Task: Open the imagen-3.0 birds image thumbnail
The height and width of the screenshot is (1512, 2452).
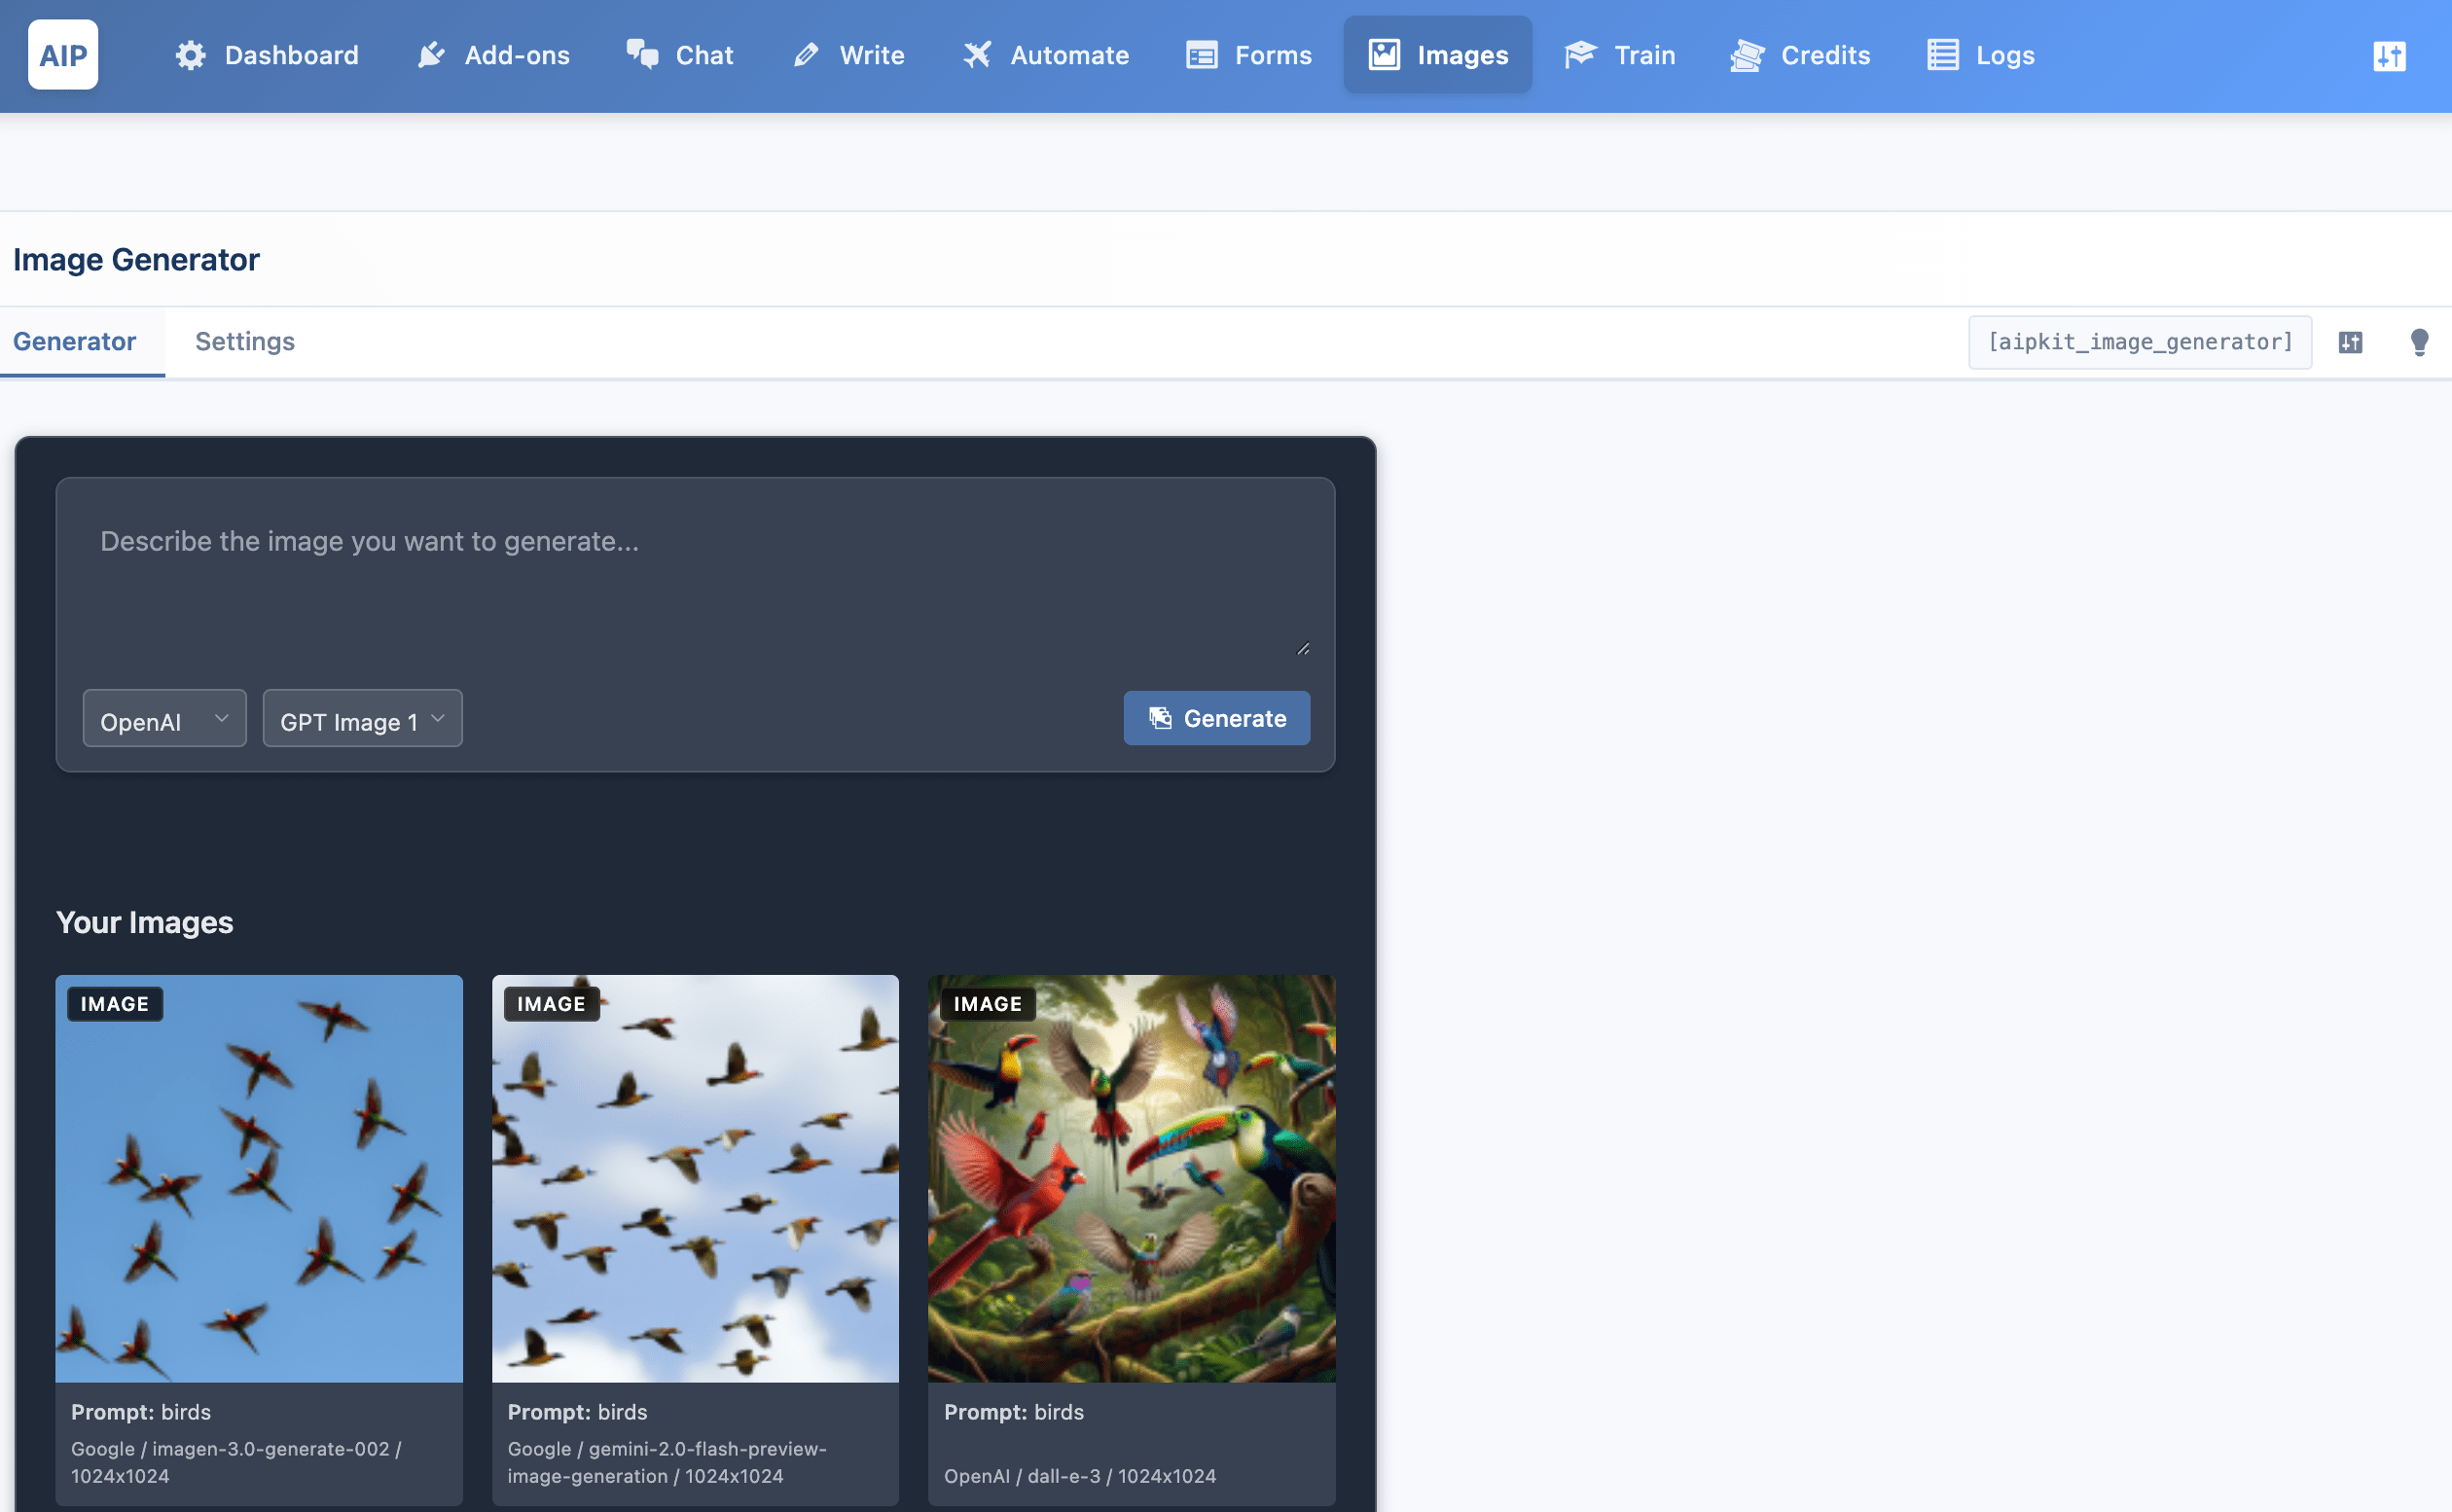Action: point(259,1178)
